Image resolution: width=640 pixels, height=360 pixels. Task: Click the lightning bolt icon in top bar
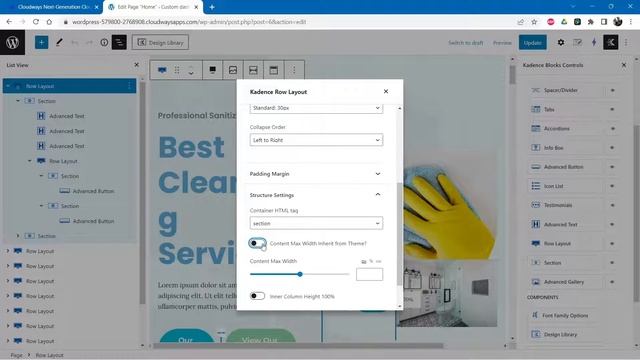594,42
